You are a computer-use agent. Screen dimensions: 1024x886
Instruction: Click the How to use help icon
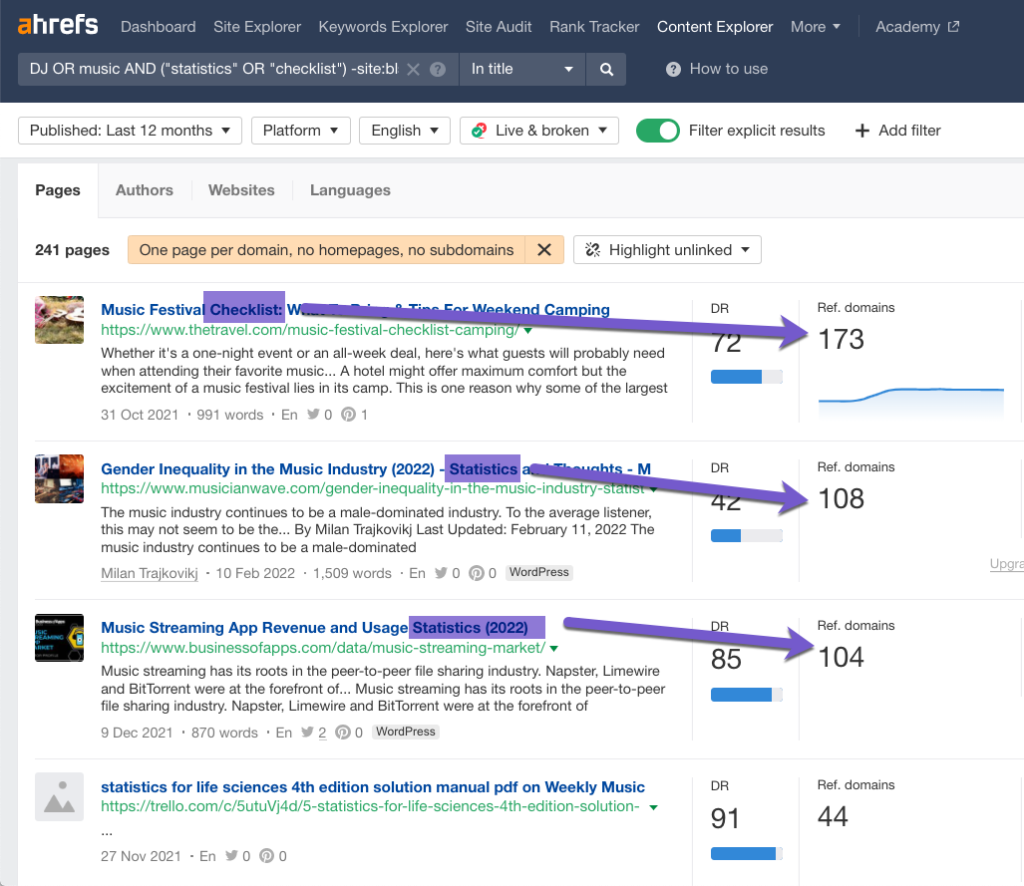[673, 69]
